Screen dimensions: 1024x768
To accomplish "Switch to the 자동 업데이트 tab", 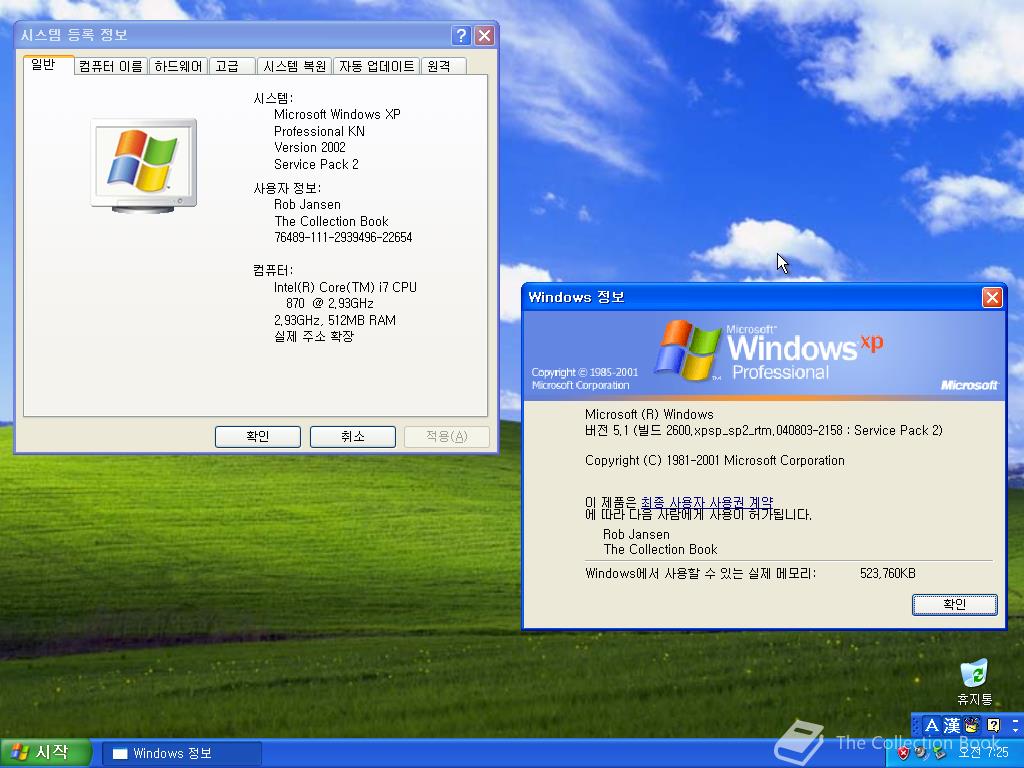I will coord(376,66).
